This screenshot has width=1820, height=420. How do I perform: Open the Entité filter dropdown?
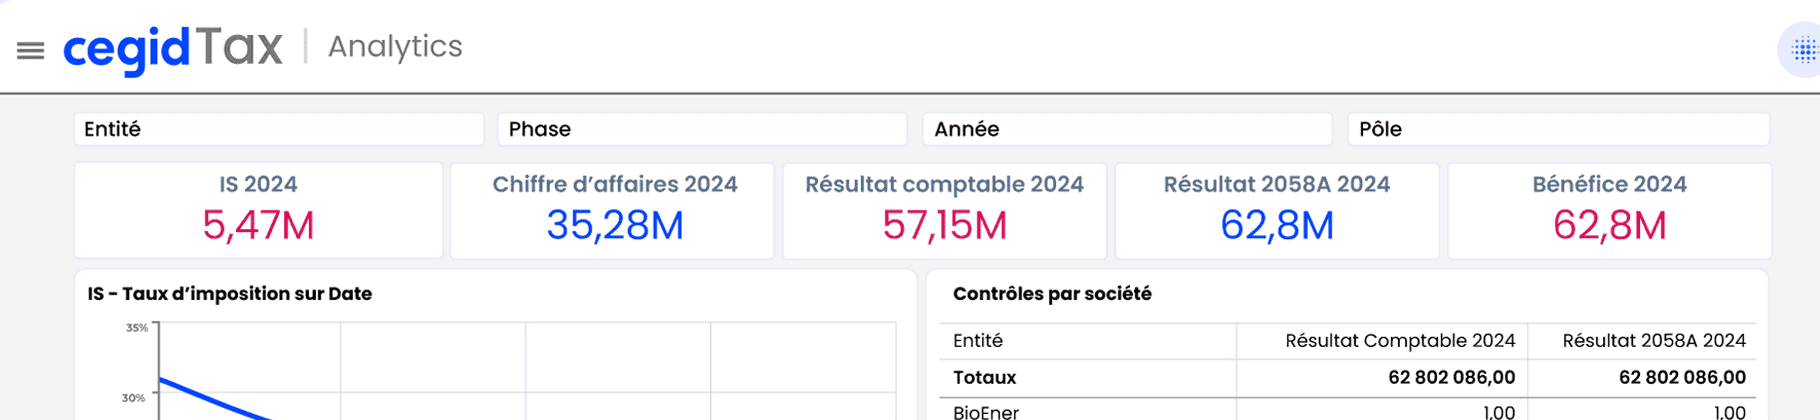pyautogui.click(x=278, y=129)
